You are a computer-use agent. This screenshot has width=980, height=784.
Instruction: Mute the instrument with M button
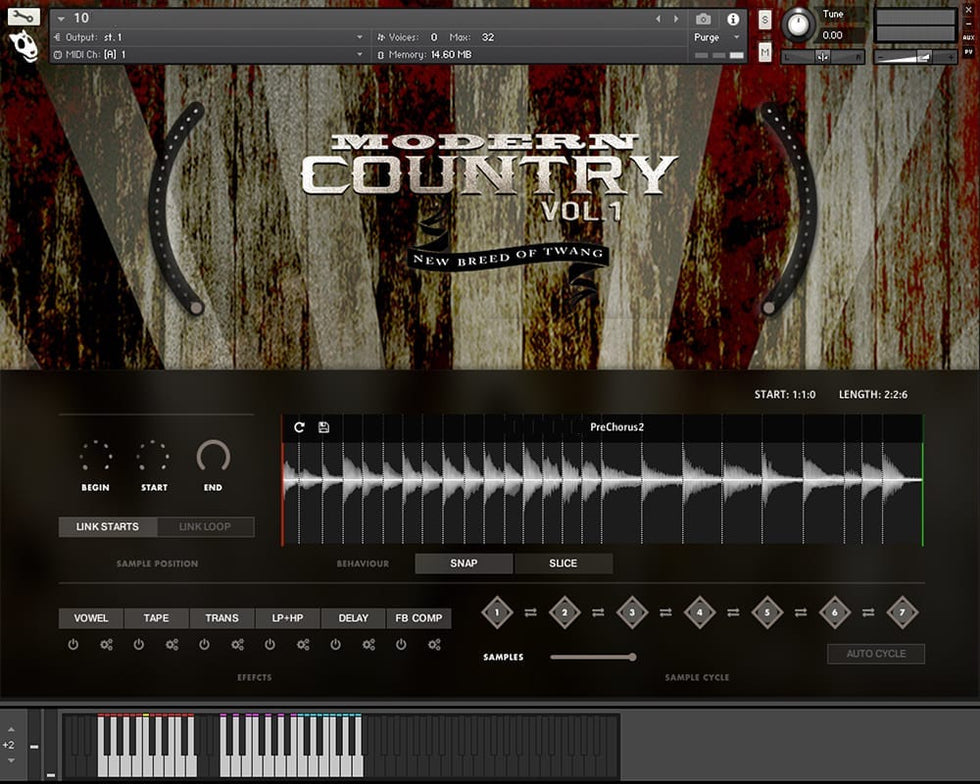(x=765, y=52)
